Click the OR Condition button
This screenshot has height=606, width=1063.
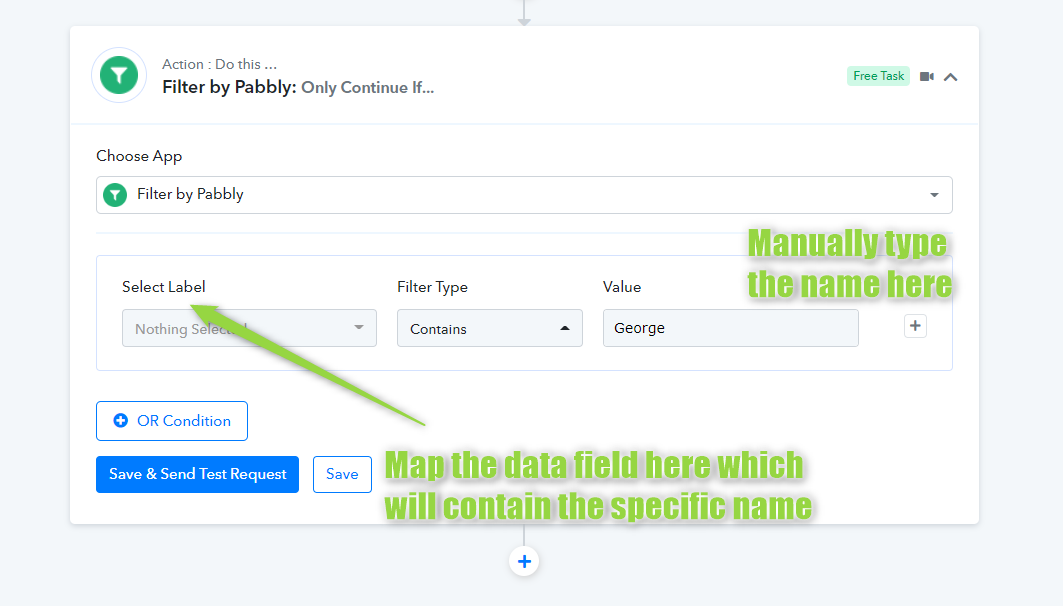click(172, 421)
